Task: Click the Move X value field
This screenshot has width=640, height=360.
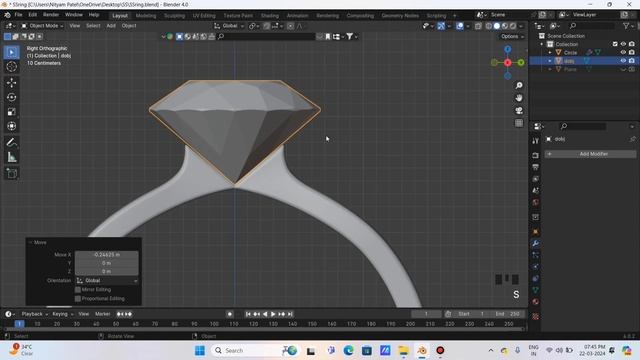Action: 107,254
